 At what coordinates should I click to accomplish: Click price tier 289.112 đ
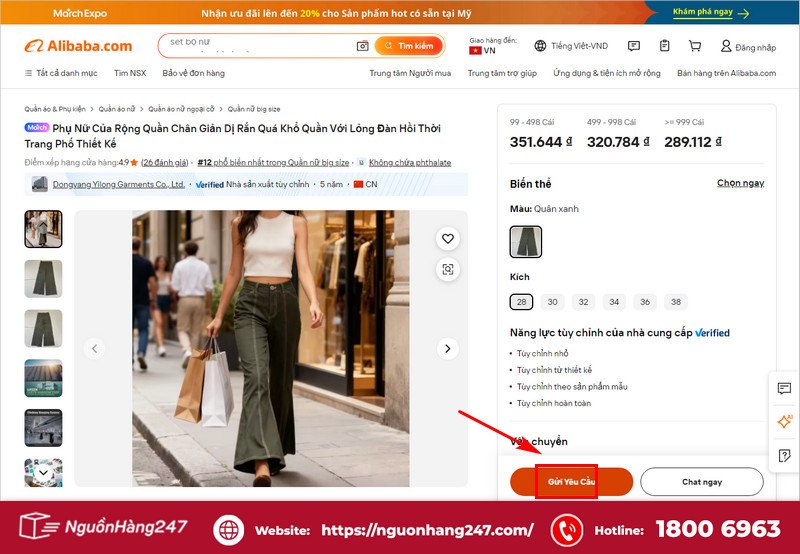point(693,142)
